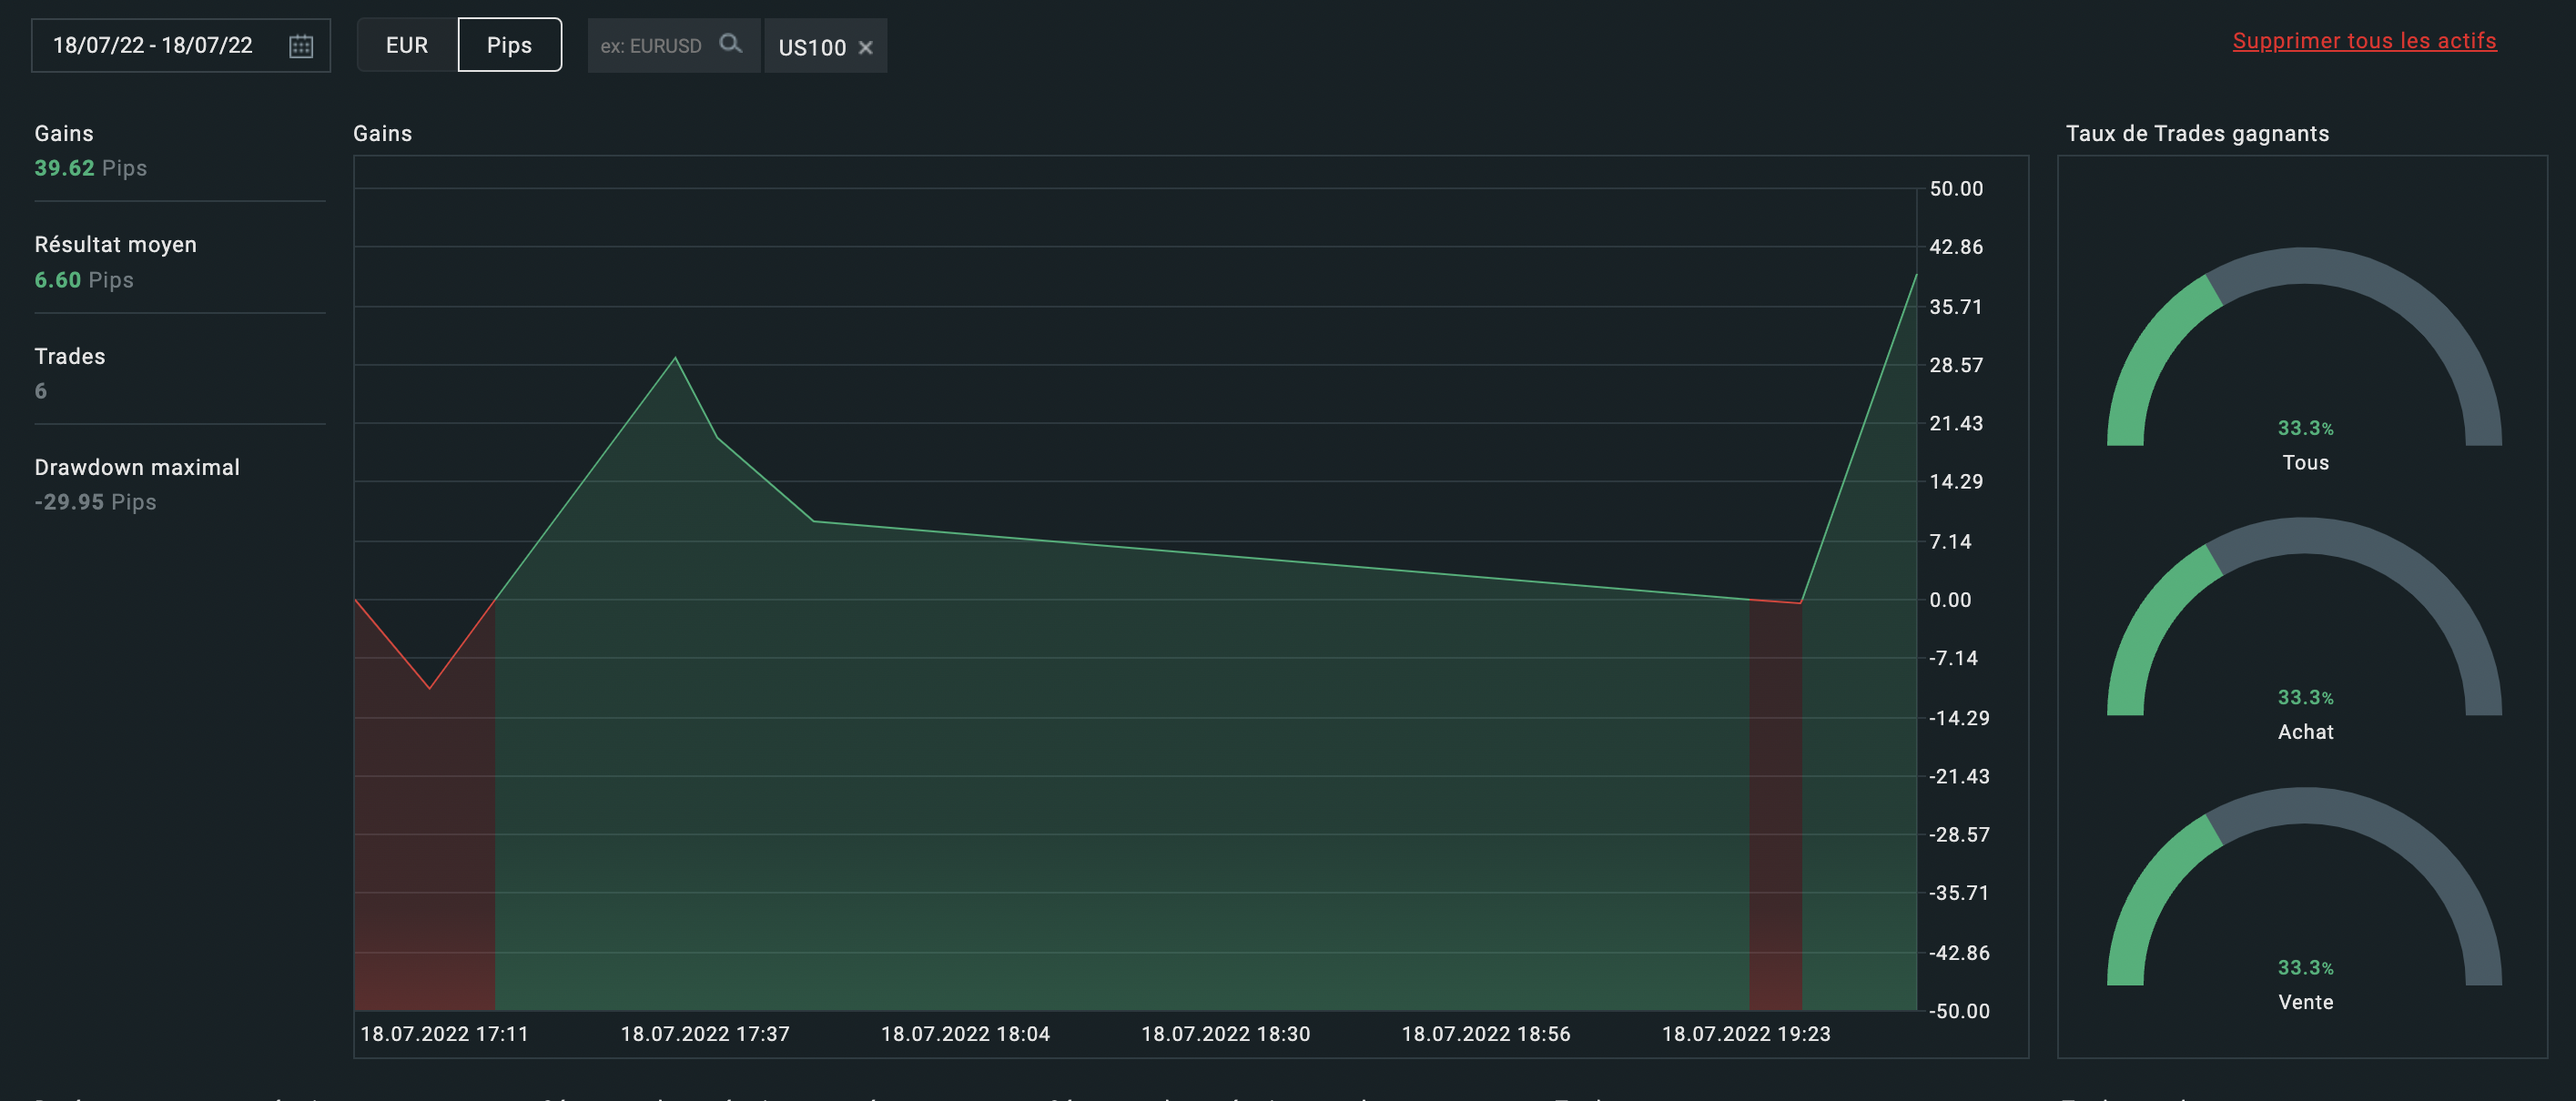The height and width of the screenshot is (1101, 2576).
Task: Click Supprimer tous les actifs link
Action: [2364, 41]
